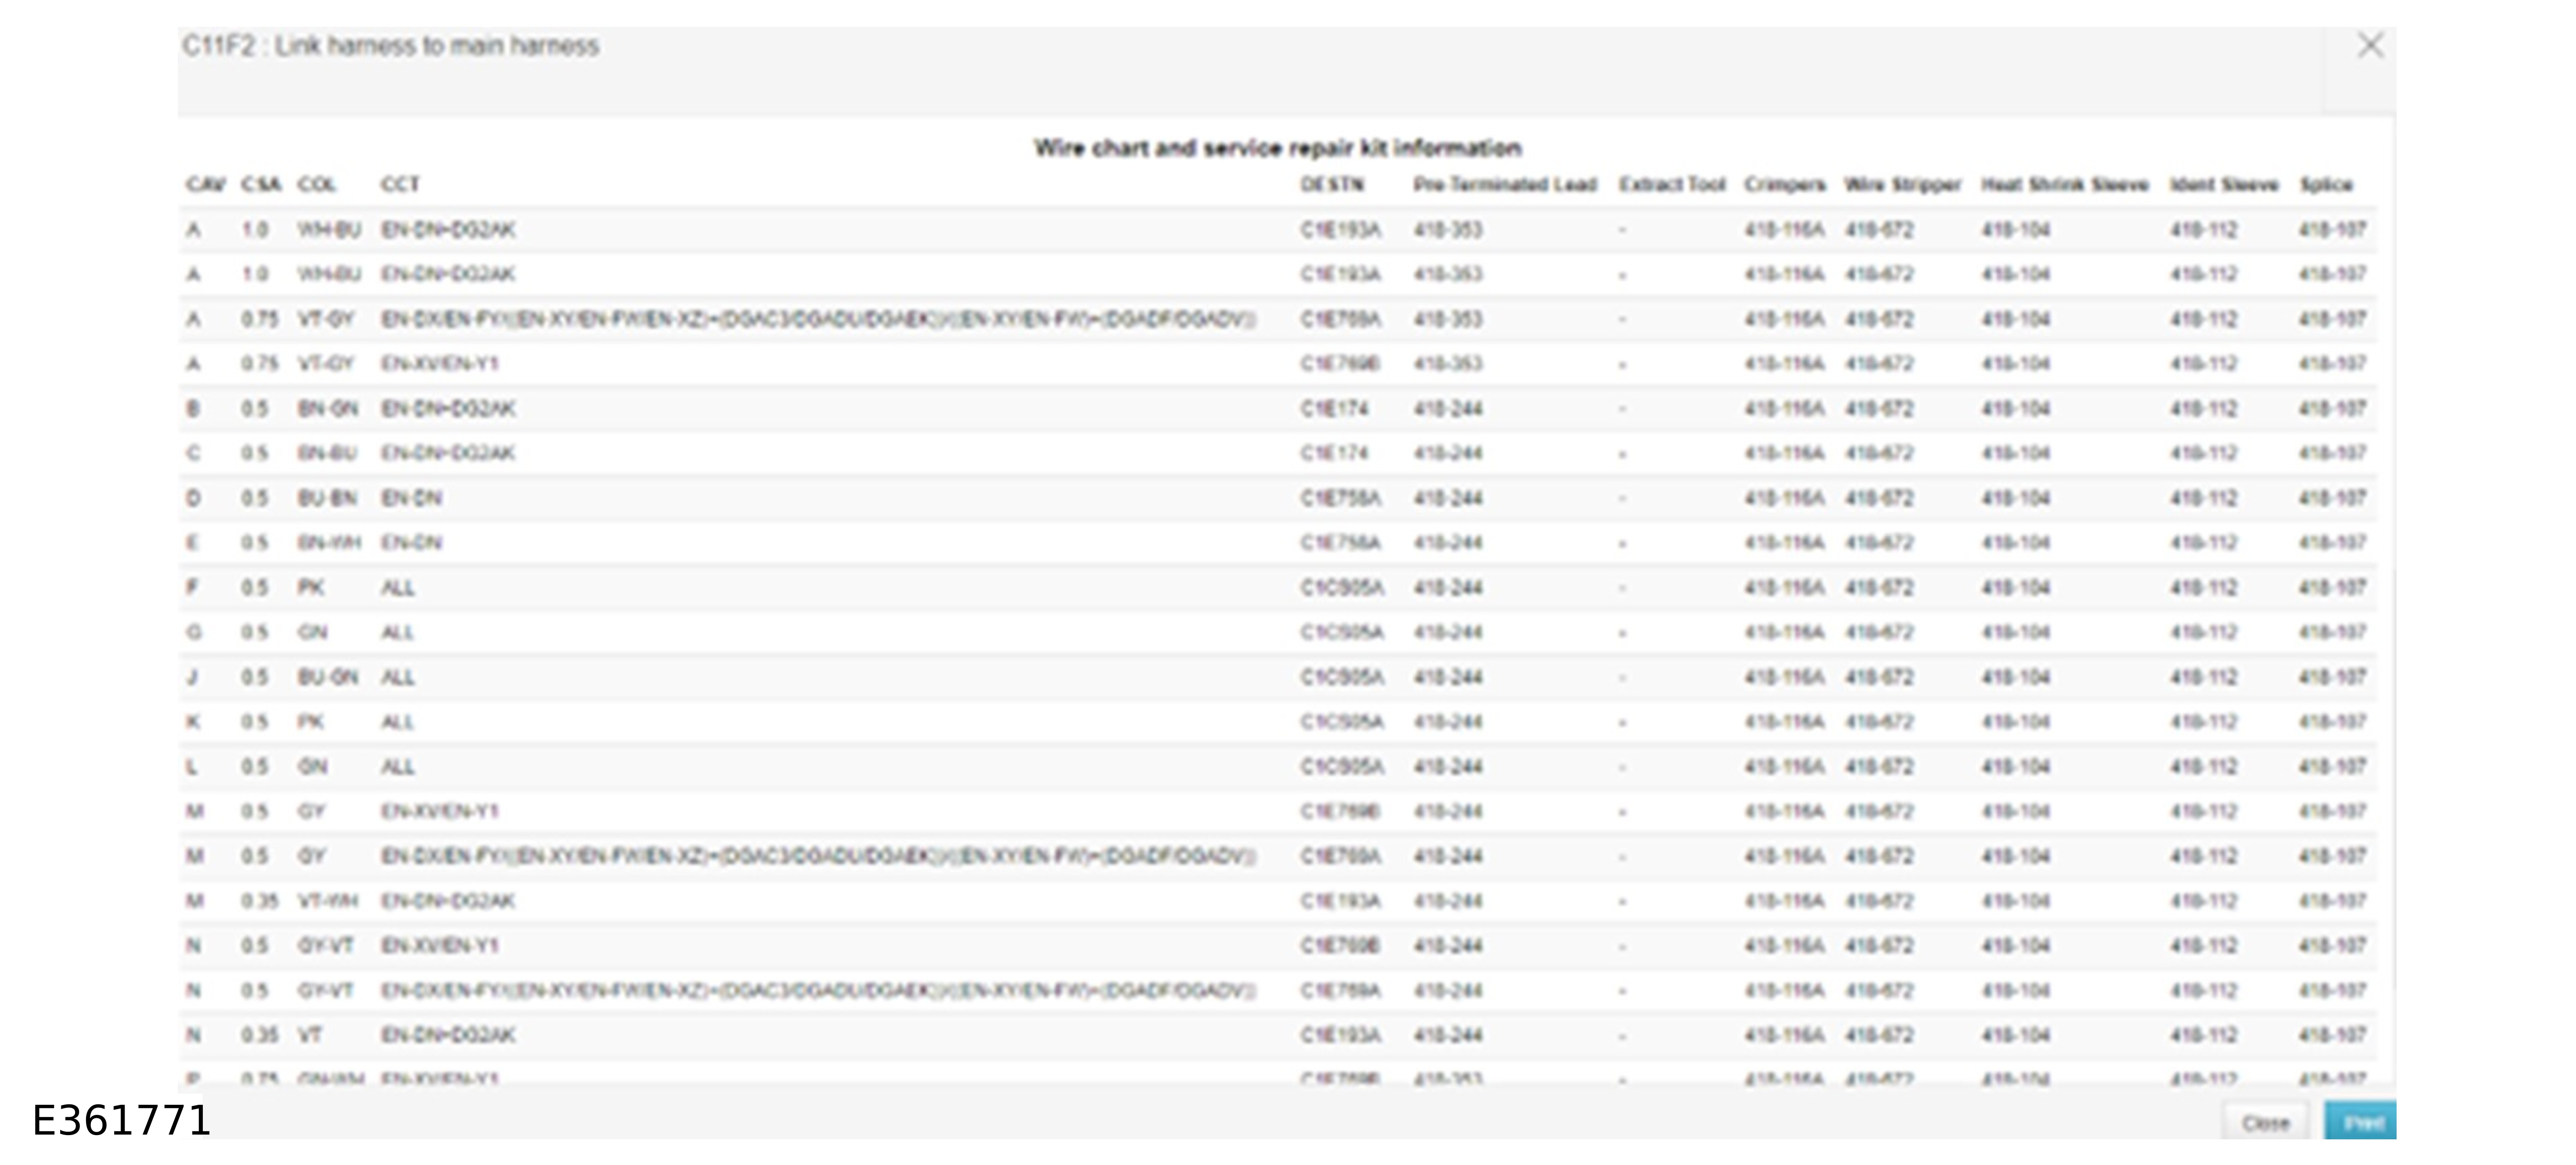Image resolution: width=2576 pixels, height=1165 pixels.
Task: Click the 418-104 heat shrink value in the BN-WH row
Action: tap(2016, 543)
